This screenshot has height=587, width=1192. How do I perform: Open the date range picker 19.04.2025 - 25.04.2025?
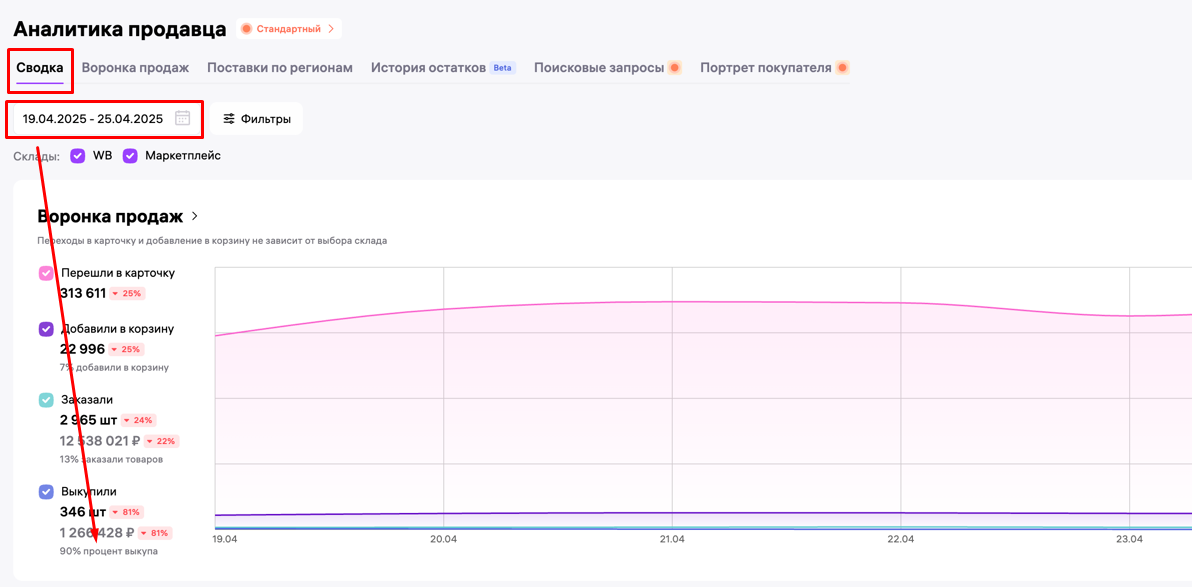point(93,119)
